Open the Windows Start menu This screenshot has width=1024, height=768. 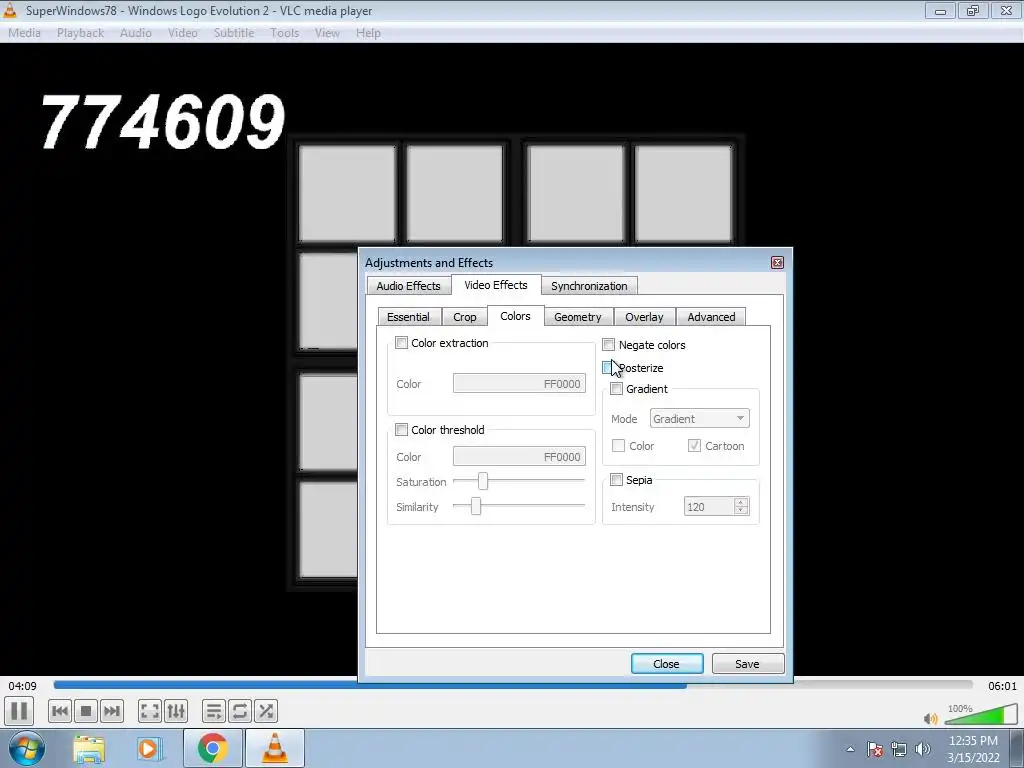(x=27, y=748)
